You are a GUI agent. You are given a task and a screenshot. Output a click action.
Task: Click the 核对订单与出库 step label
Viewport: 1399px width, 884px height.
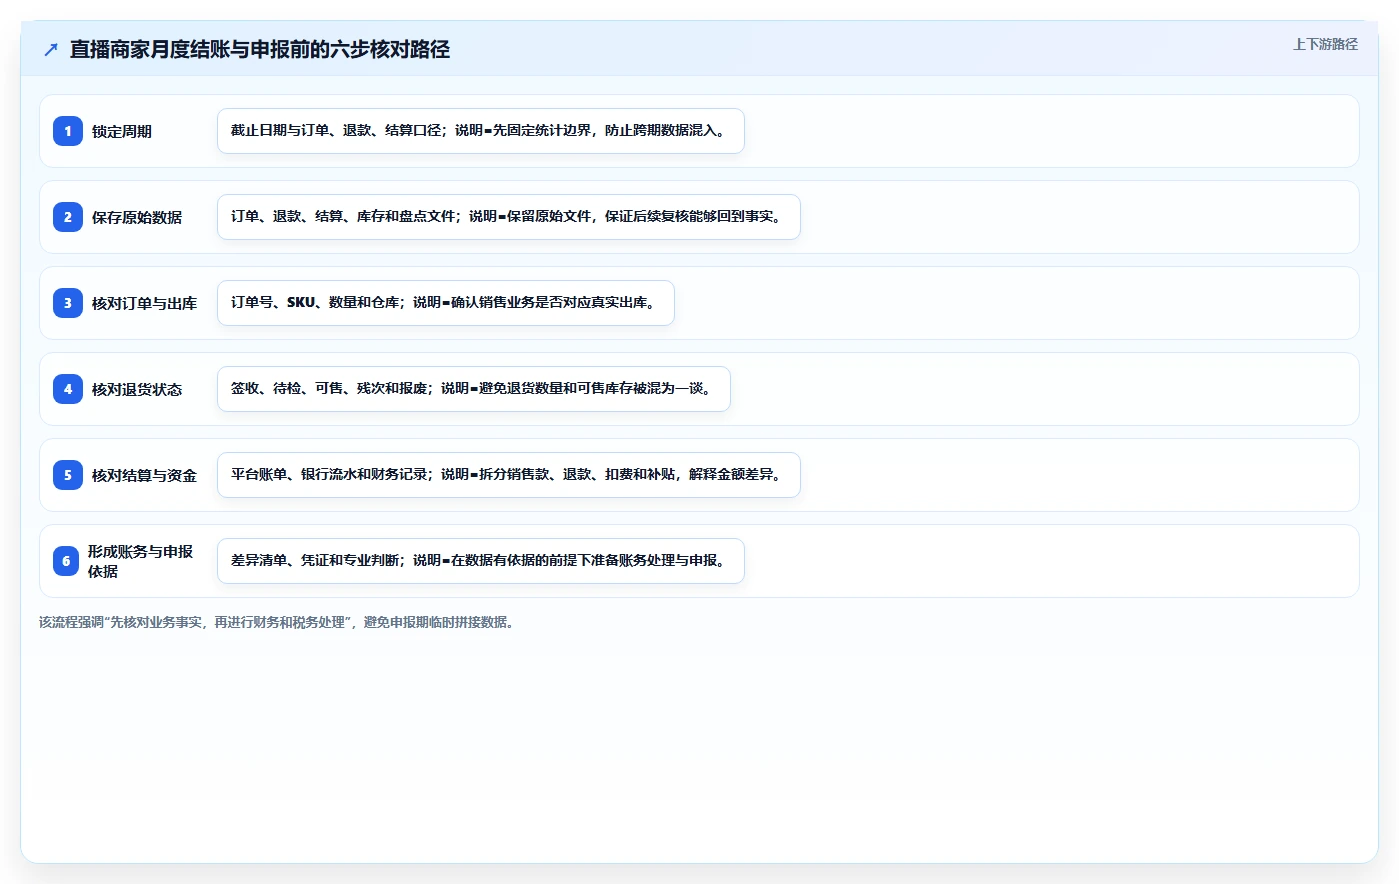coord(144,304)
